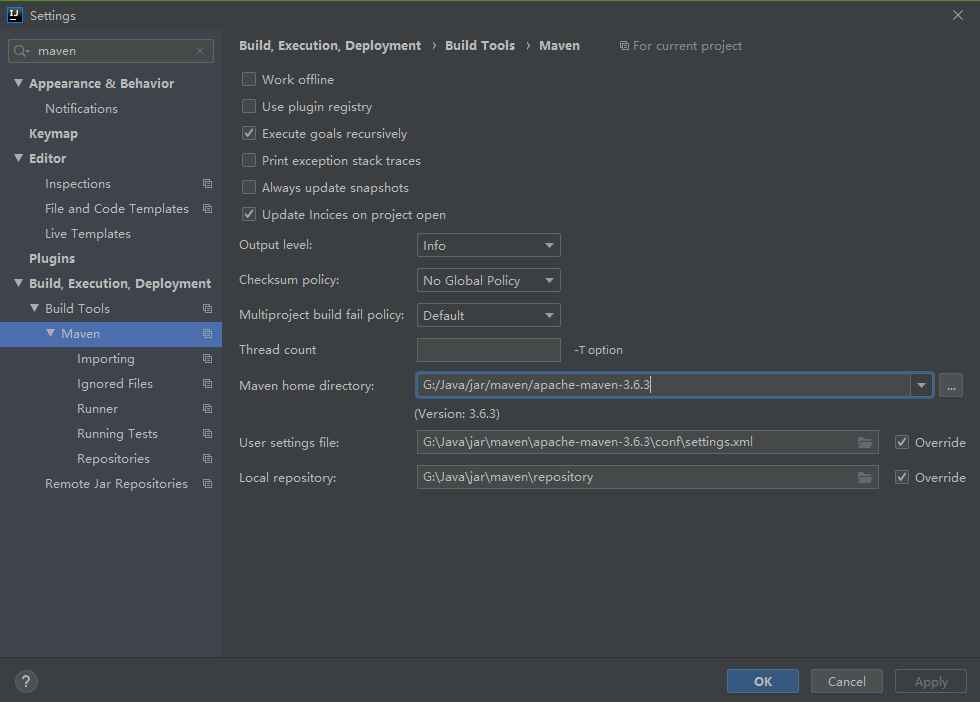Viewport: 980px width, 702px height.
Task: Click the IntelliJ IDEA logo in title bar
Action: click(x=14, y=15)
